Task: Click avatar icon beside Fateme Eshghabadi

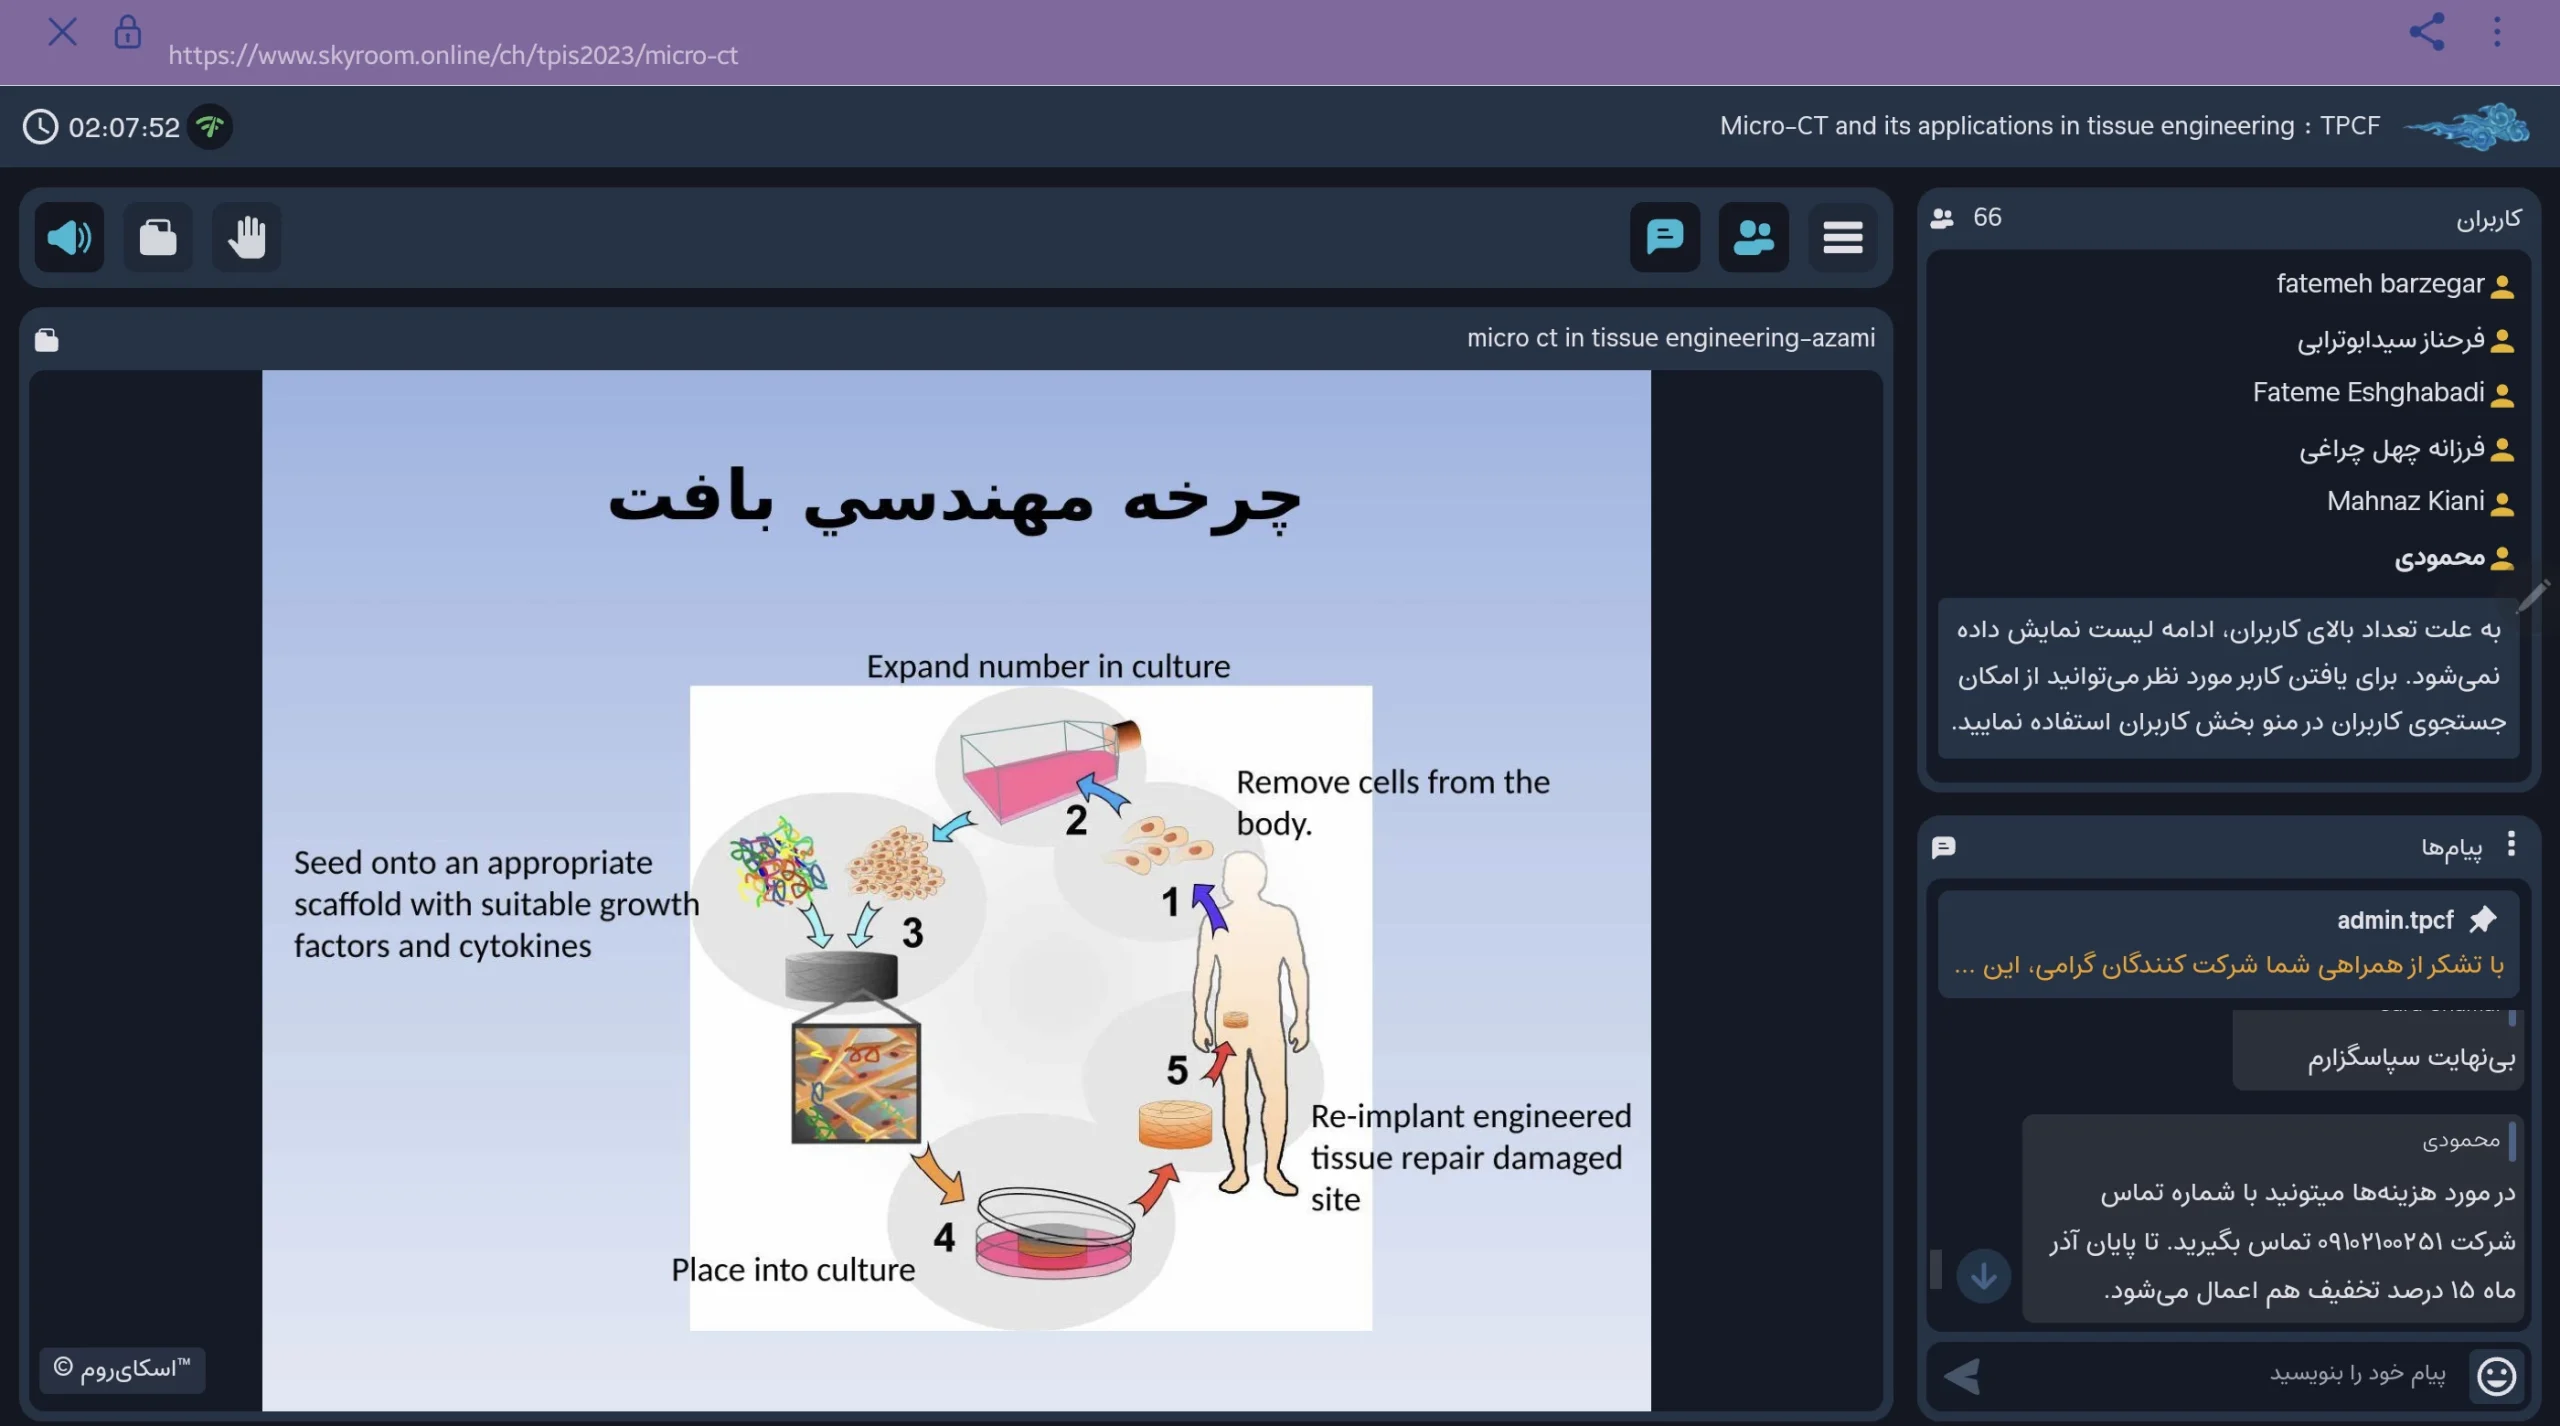Action: [2502, 395]
